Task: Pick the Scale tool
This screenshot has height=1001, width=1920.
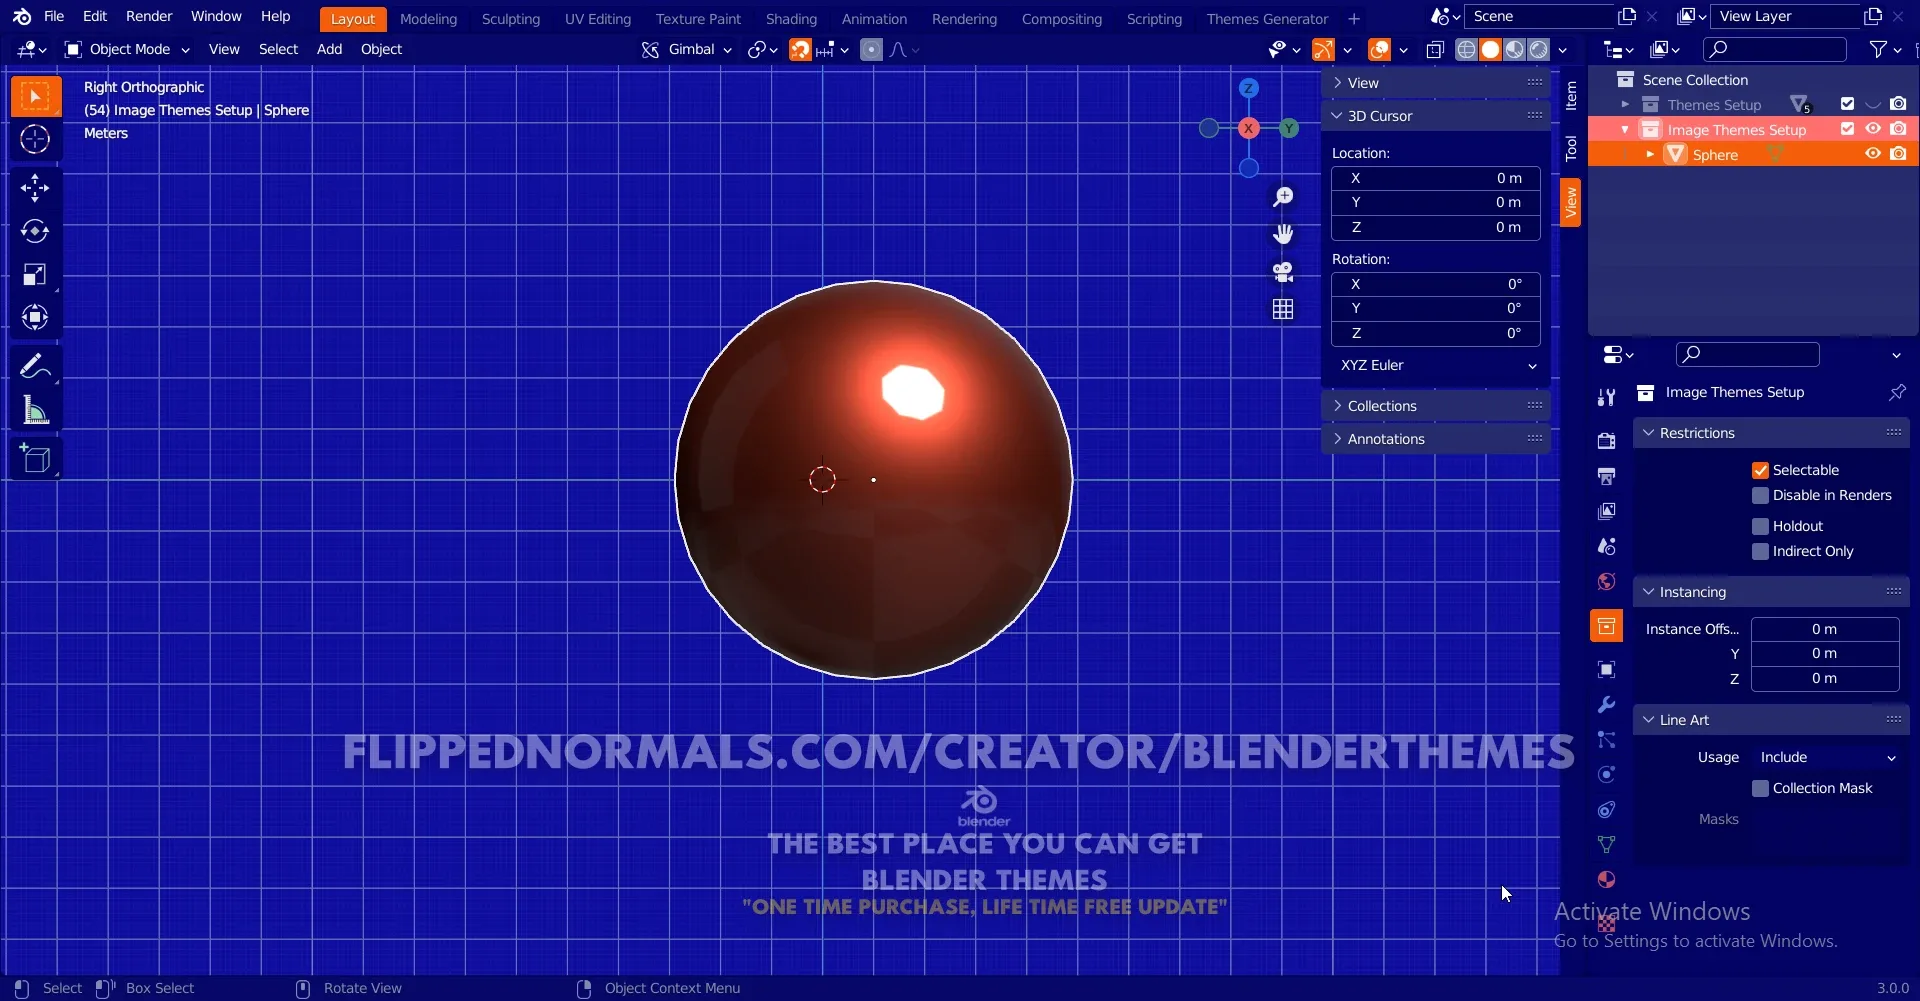Action: point(35,274)
